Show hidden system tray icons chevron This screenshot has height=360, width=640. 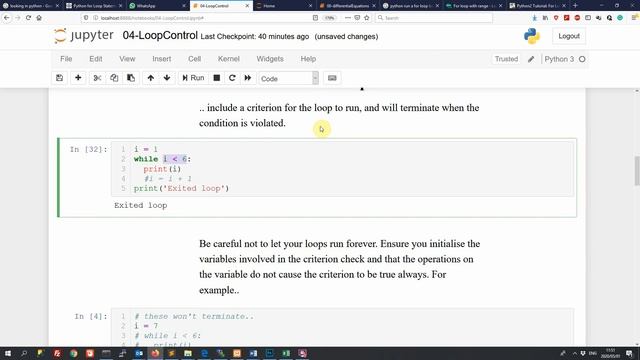(574, 353)
